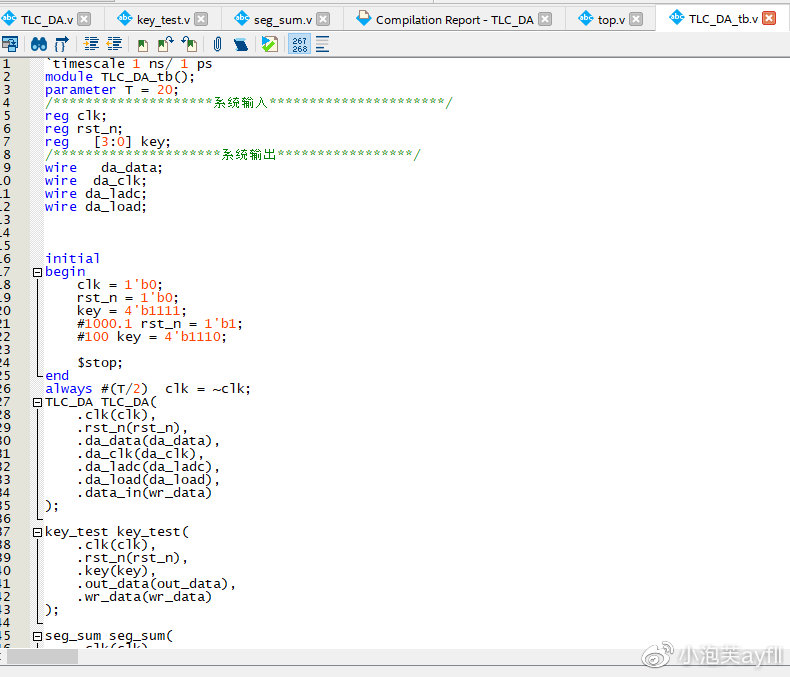The image size is (790, 677).
Task: Click the 'always' keyword in code
Action: (x=69, y=389)
